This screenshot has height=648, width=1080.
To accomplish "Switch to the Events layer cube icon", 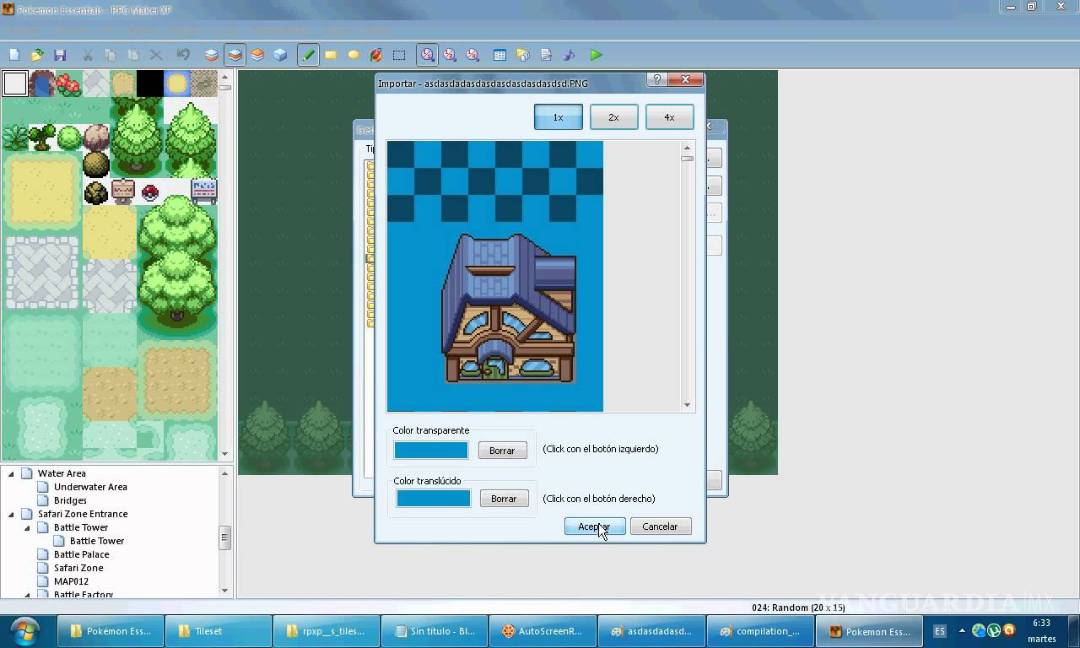I will (x=280, y=55).
